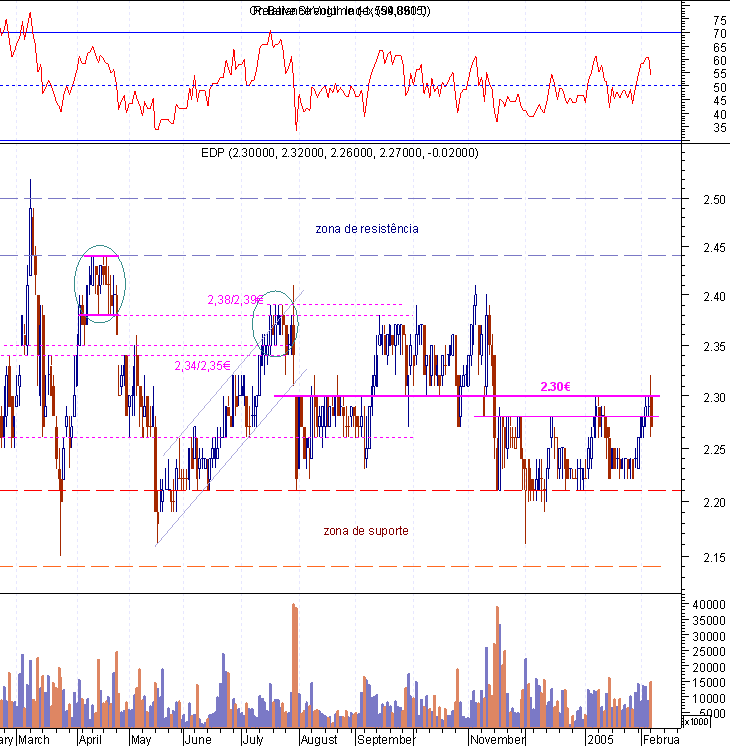
Task: Click the November label on time axis
Action: click(498, 740)
